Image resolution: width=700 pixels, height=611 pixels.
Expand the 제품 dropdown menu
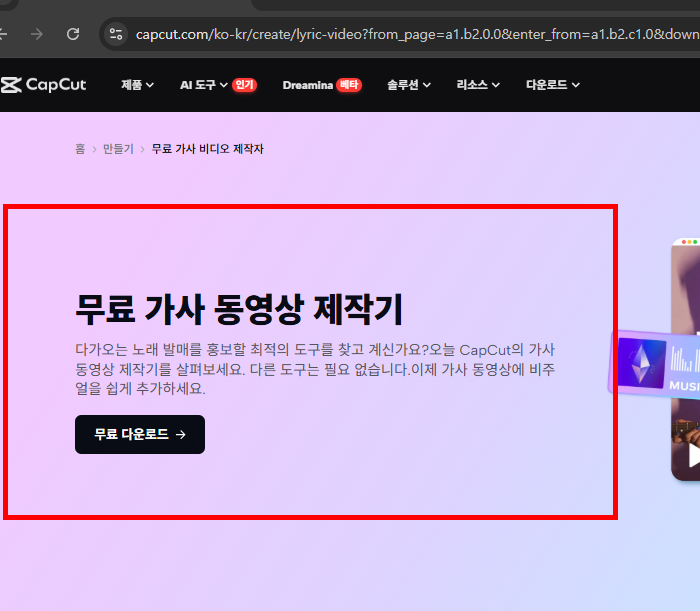(x=137, y=85)
